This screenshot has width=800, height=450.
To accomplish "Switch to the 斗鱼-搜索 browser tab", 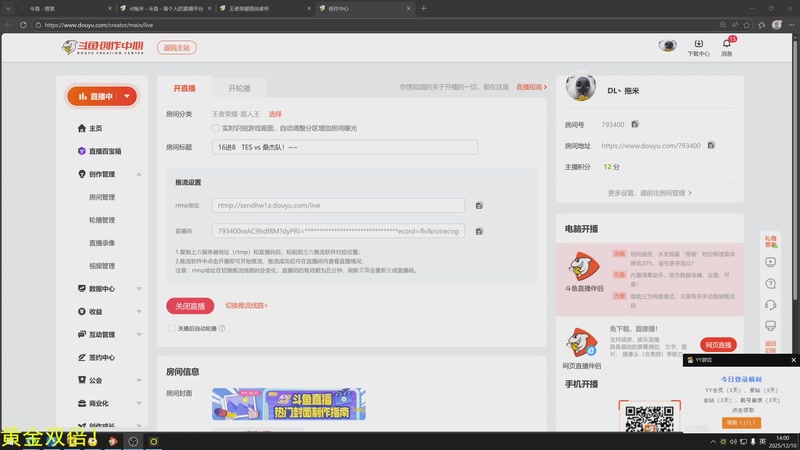I will point(64,9).
